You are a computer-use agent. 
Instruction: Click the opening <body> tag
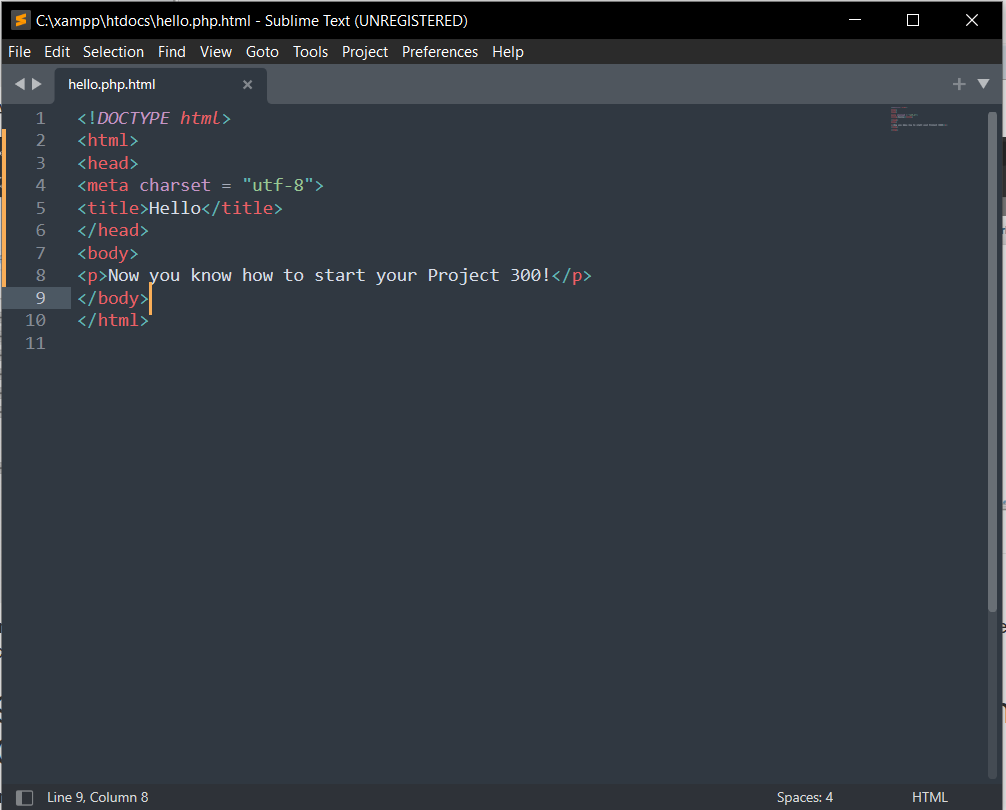(108, 253)
